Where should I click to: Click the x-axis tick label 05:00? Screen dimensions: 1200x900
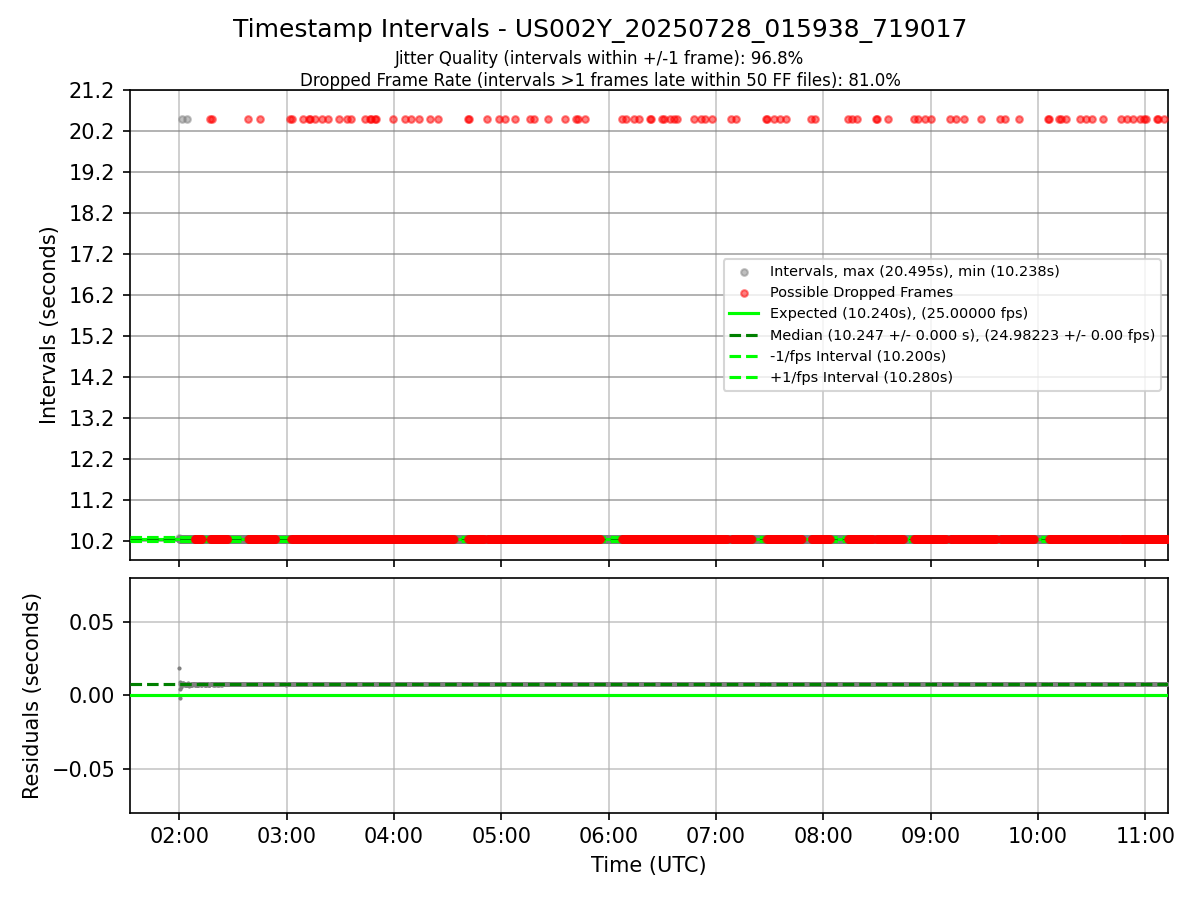coord(501,835)
